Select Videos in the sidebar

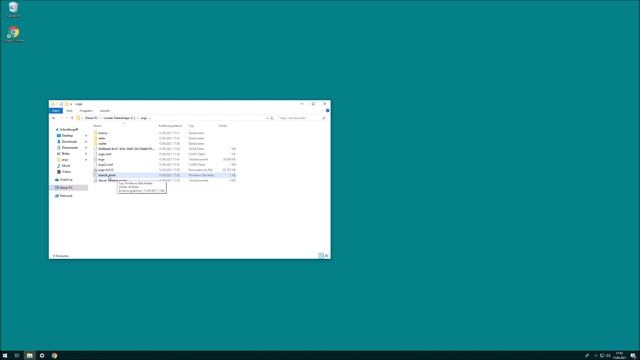click(x=66, y=172)
